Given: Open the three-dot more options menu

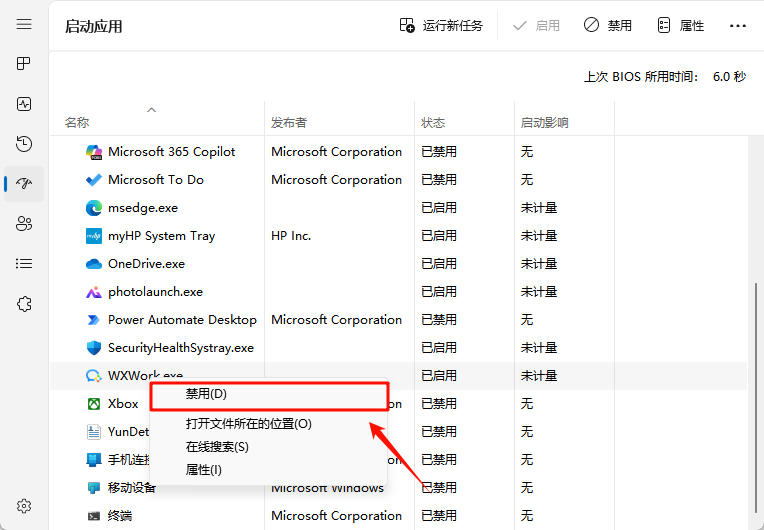Looking at the screenshot, I should point(738,26).
